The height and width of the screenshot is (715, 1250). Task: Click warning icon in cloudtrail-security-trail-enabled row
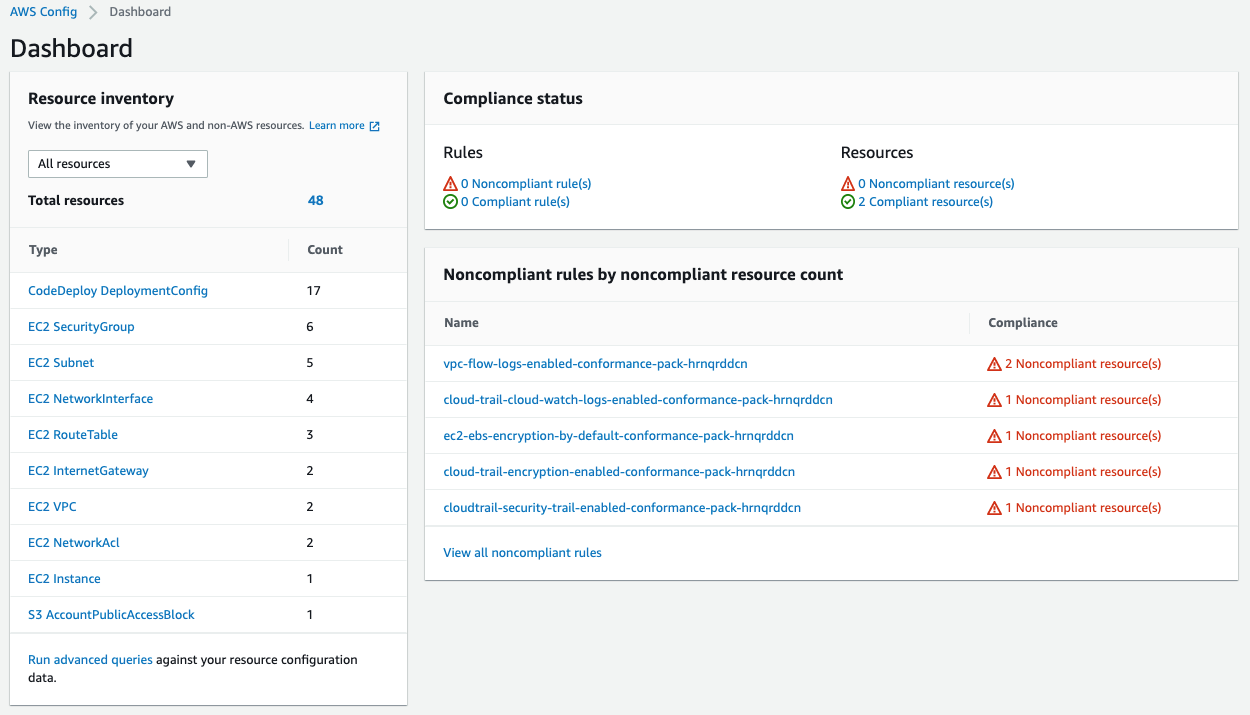coord(994,508)
